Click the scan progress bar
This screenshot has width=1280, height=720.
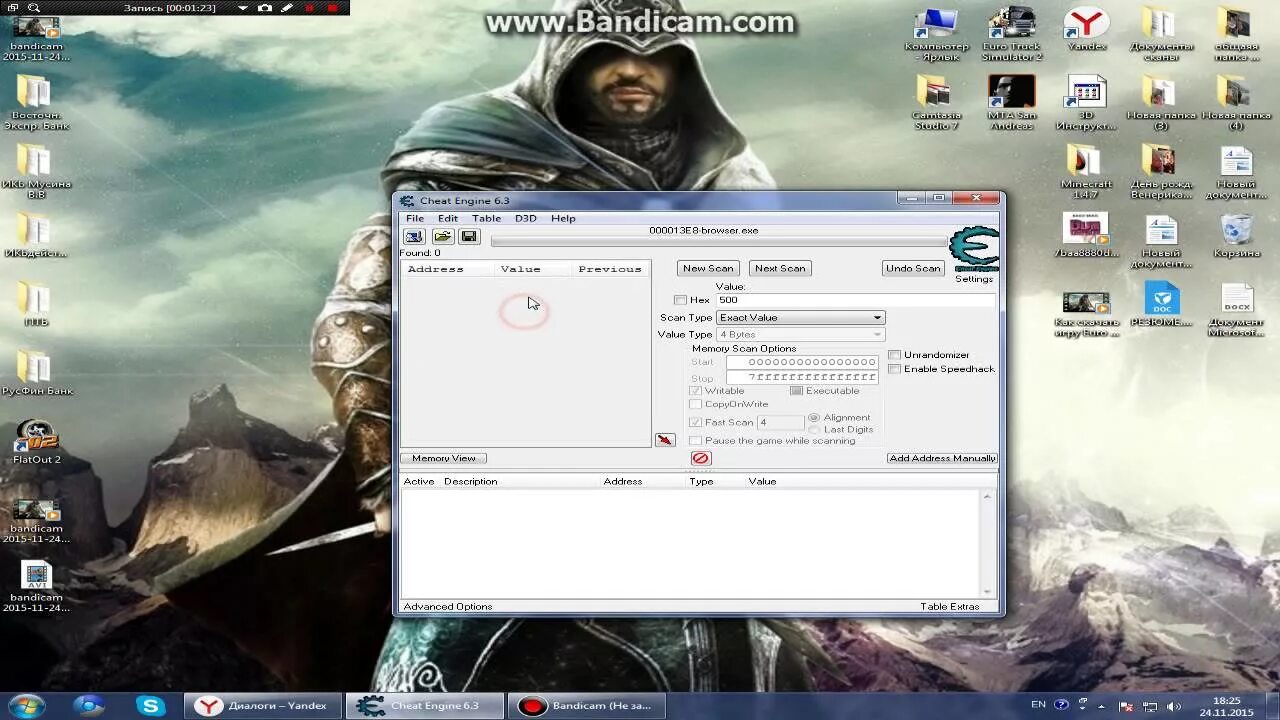[x=718, y=241]
